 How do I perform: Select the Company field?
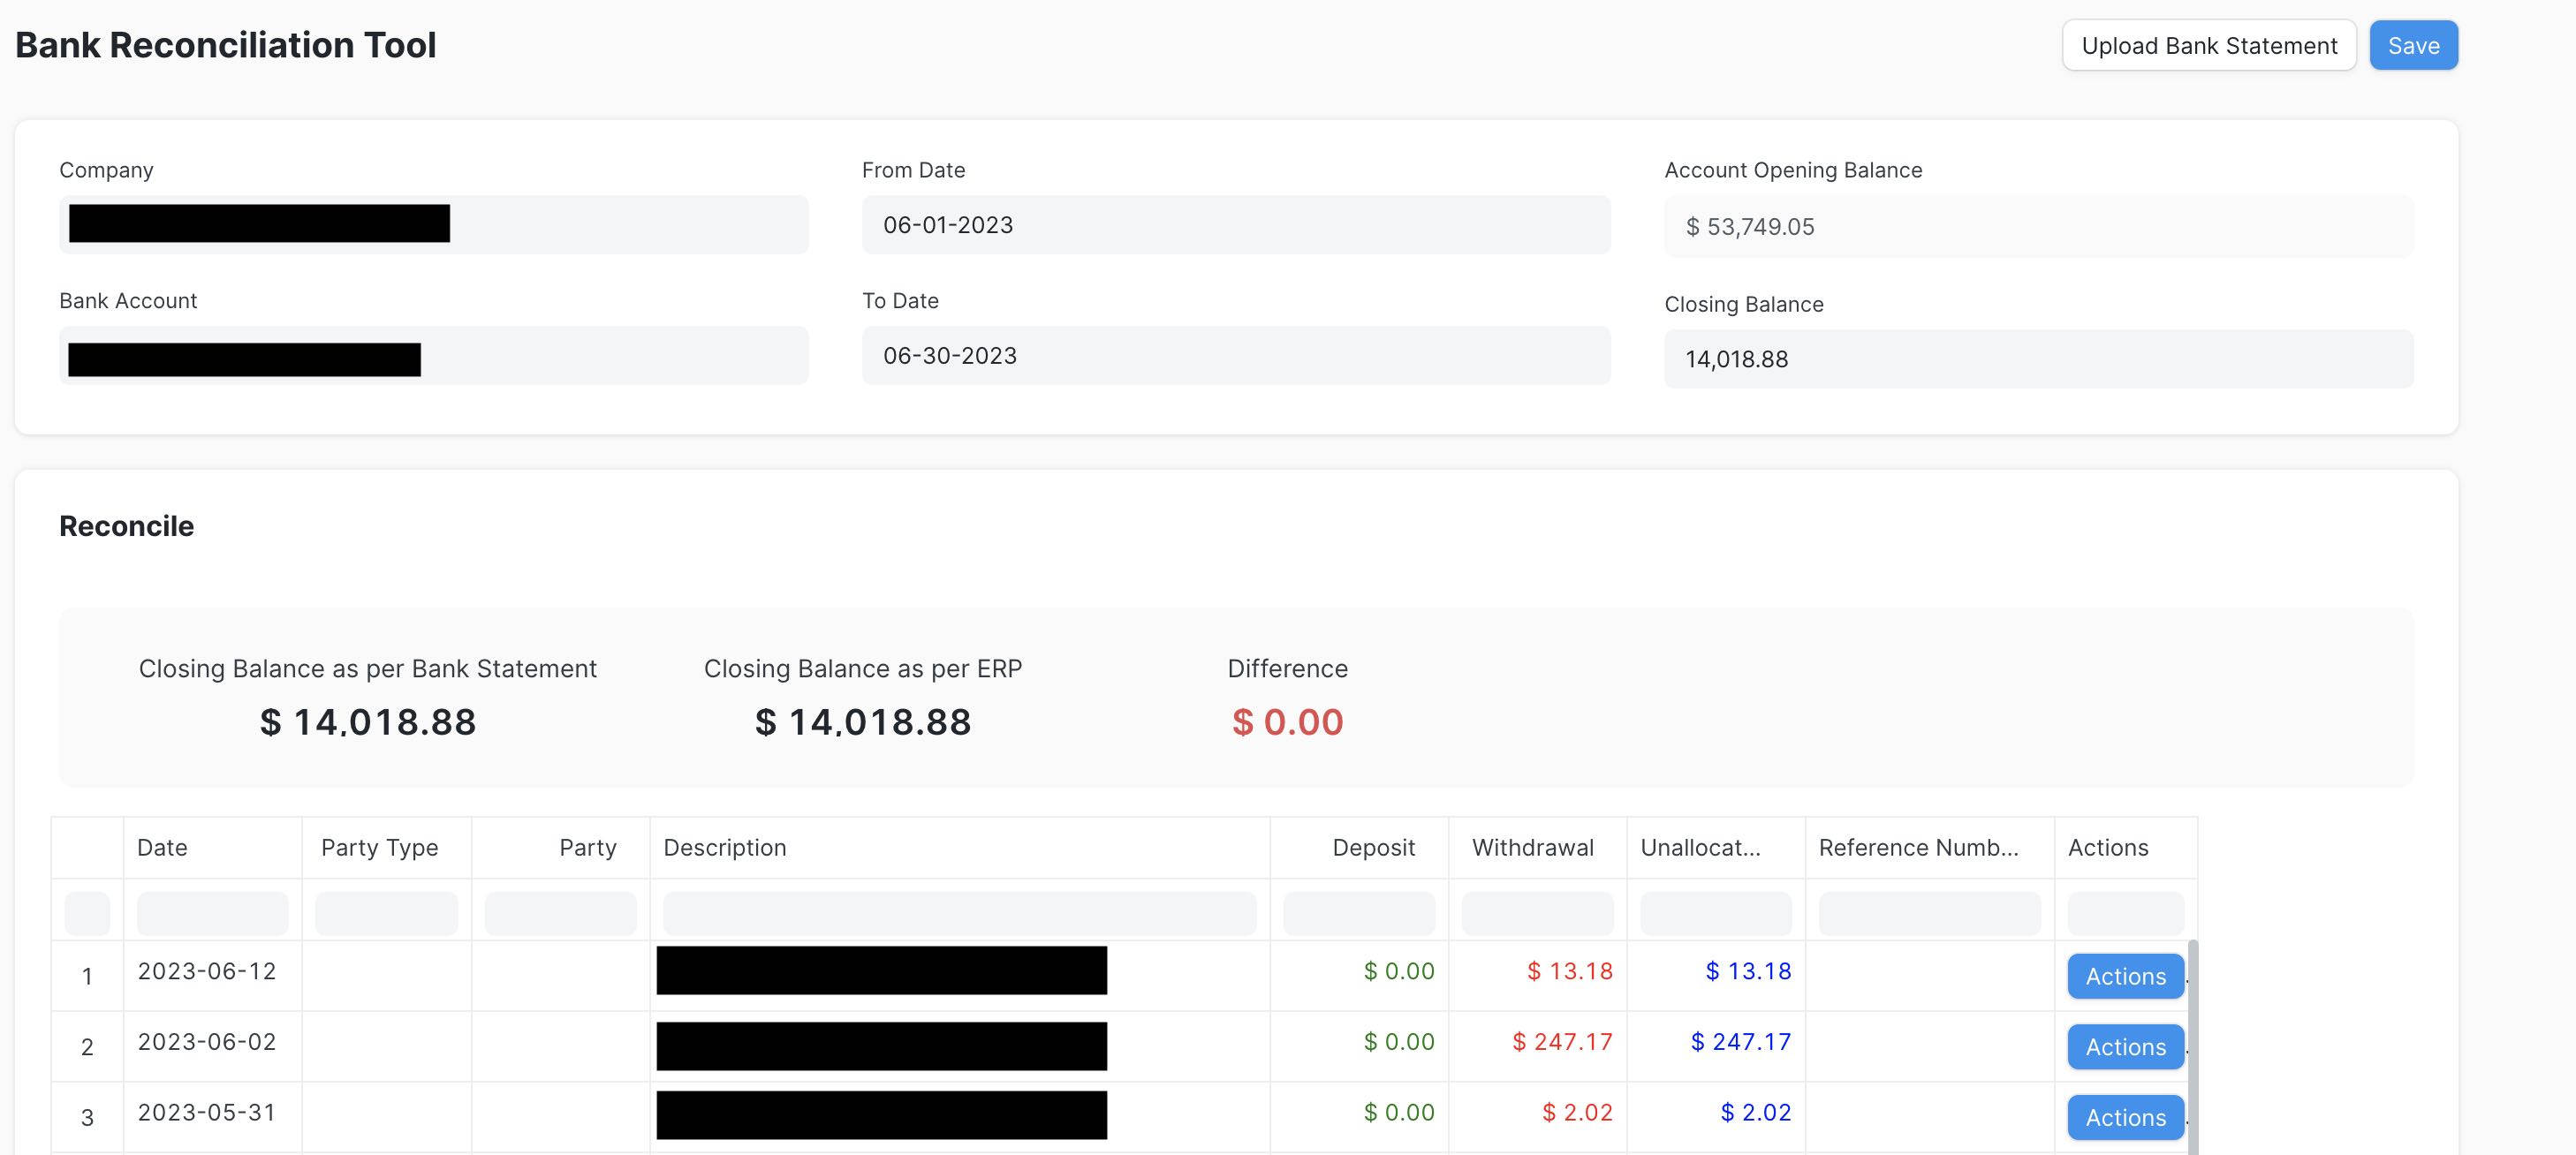[x=433, y=224]
